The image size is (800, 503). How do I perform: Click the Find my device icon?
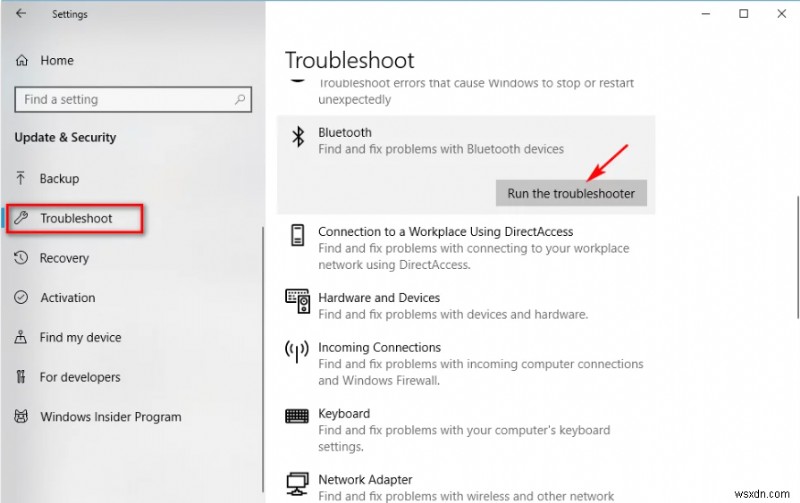point(22,338)
